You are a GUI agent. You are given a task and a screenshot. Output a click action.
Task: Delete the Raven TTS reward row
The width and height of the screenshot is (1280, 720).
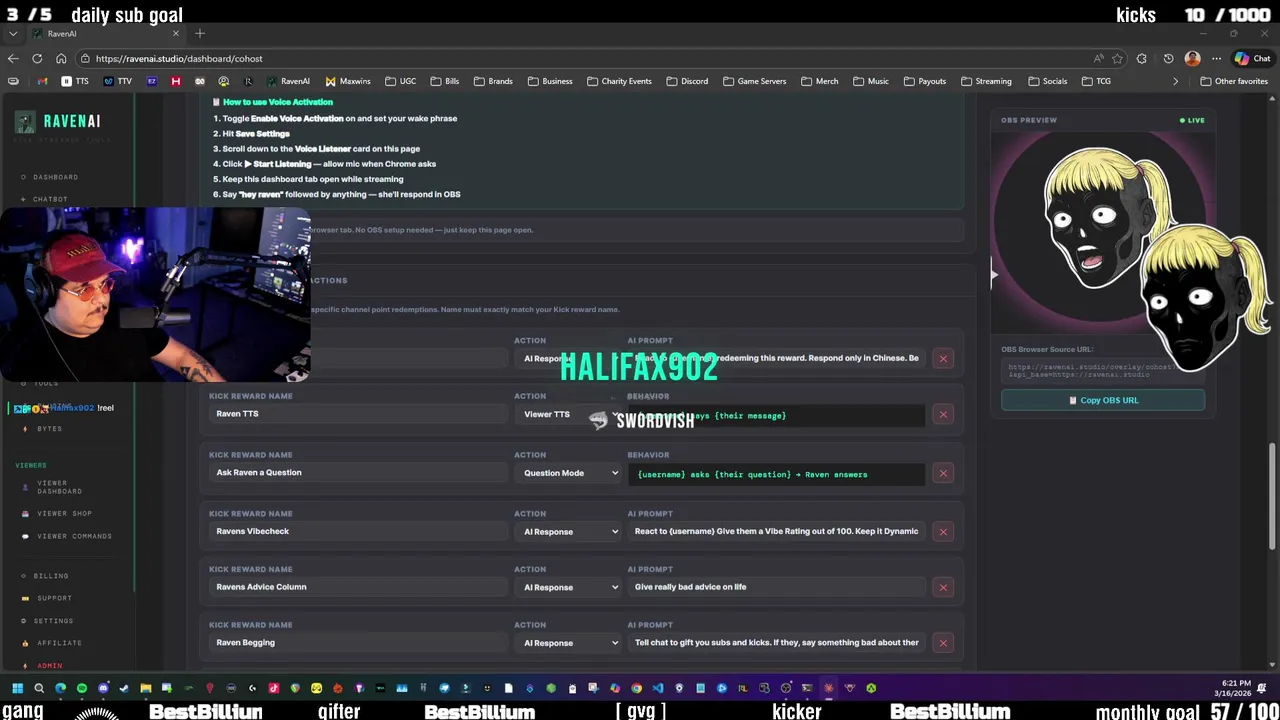pyautogui.click(x=943, y=414)
